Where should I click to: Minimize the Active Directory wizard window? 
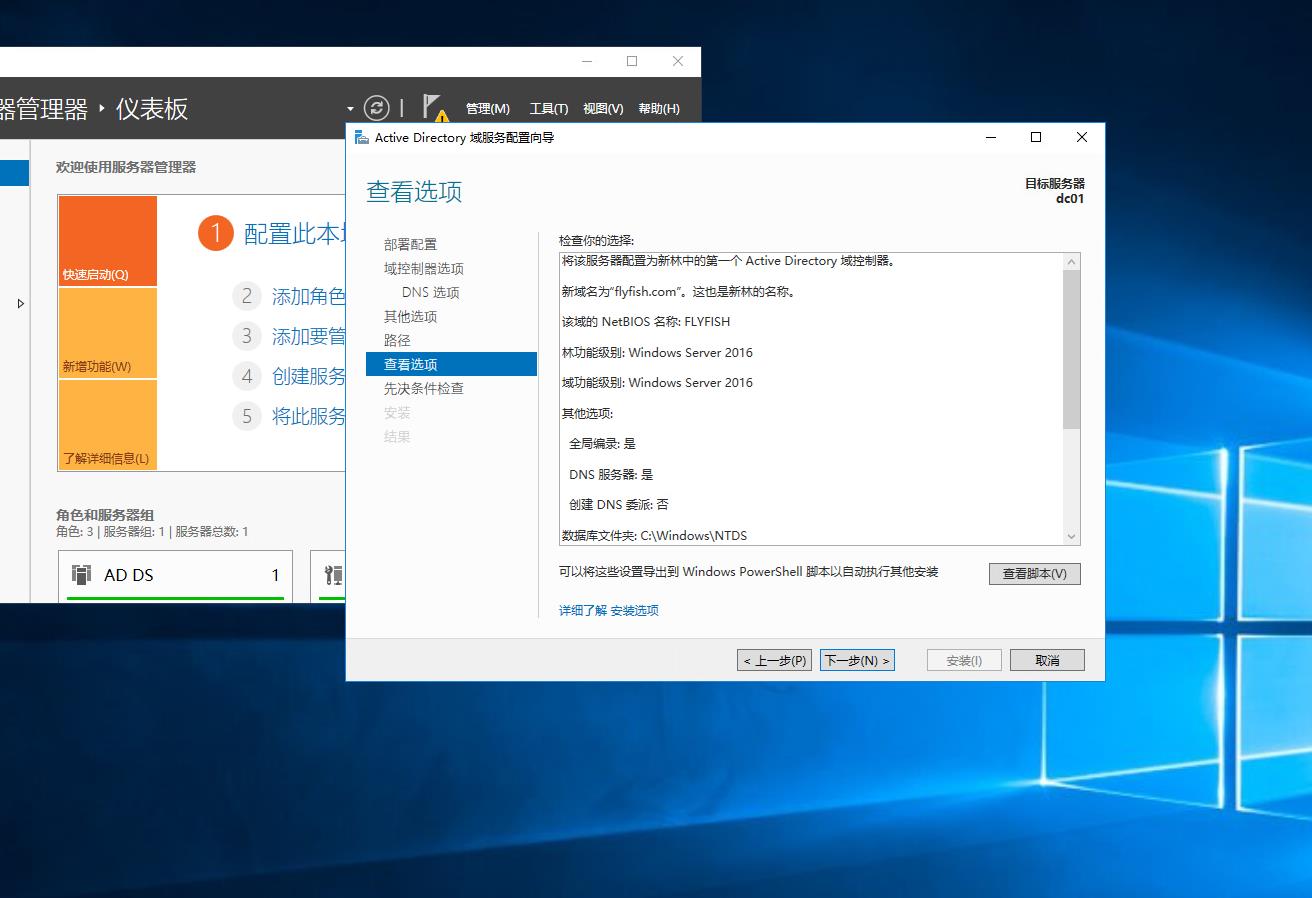tap(991, 137)
